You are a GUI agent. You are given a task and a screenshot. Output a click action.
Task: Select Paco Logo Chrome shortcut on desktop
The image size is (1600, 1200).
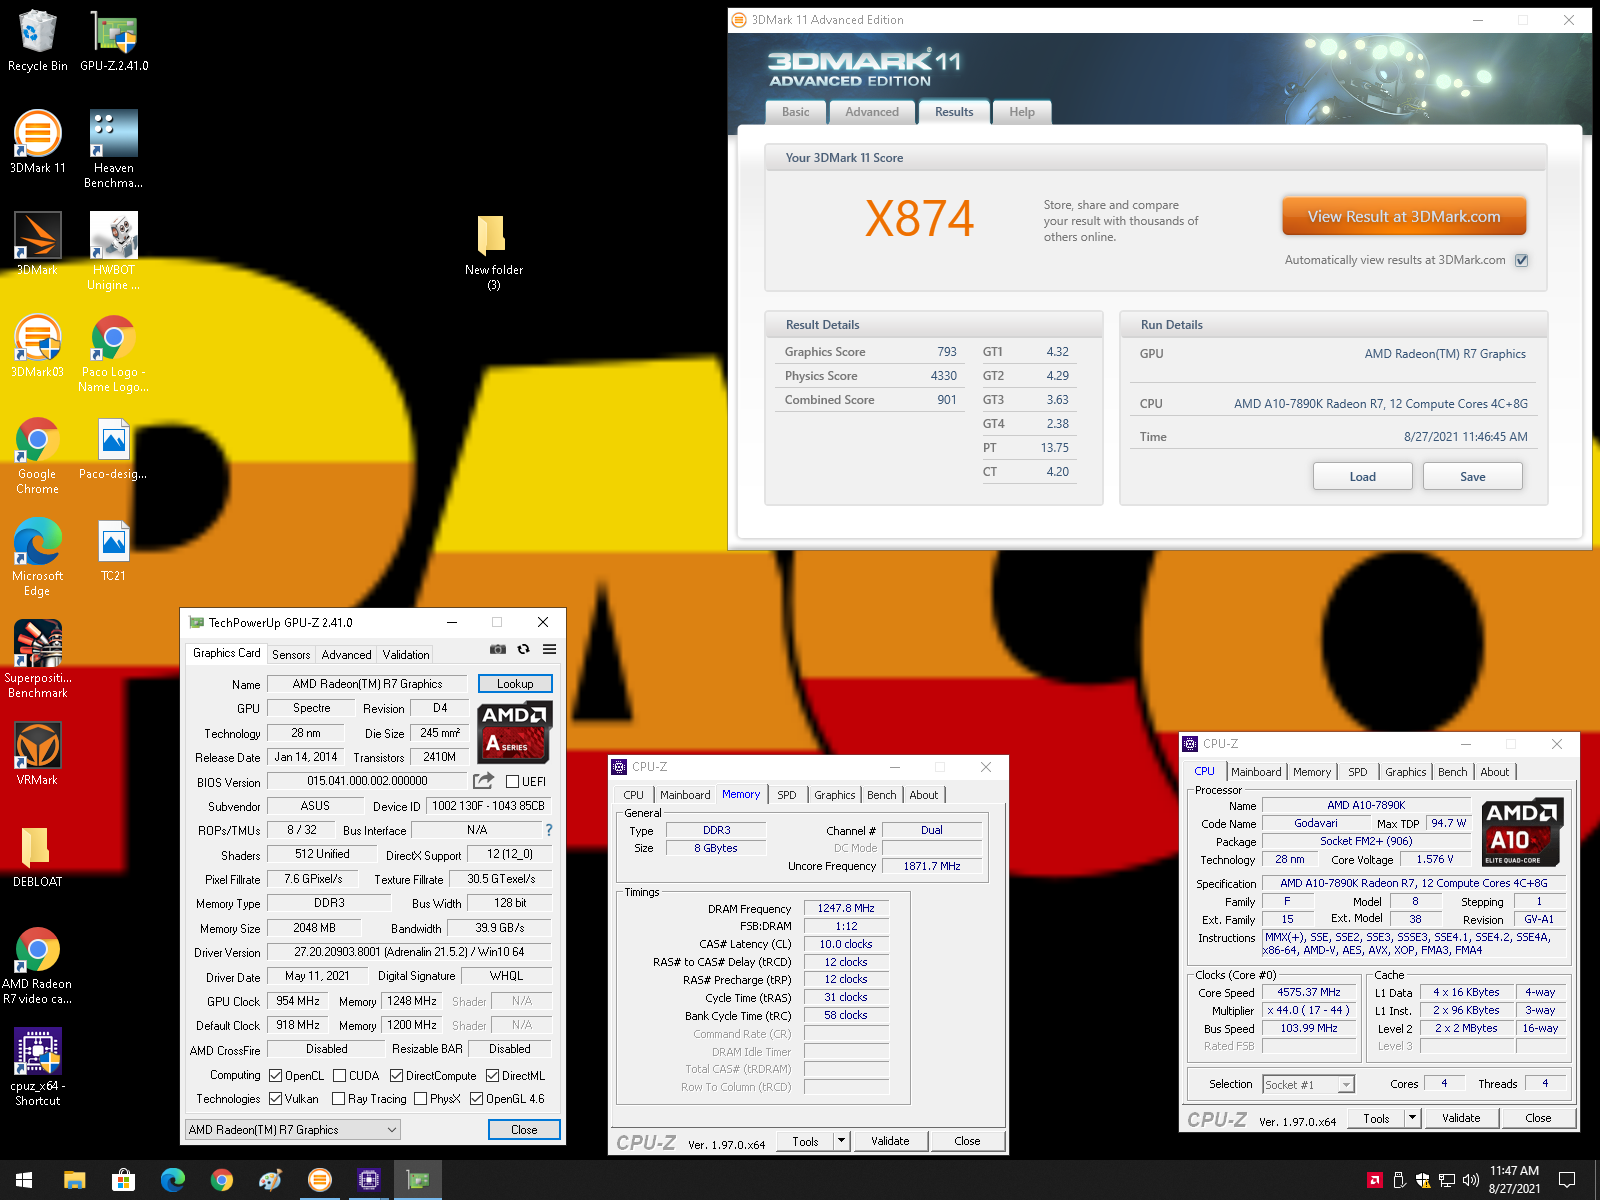click(114, 354)
